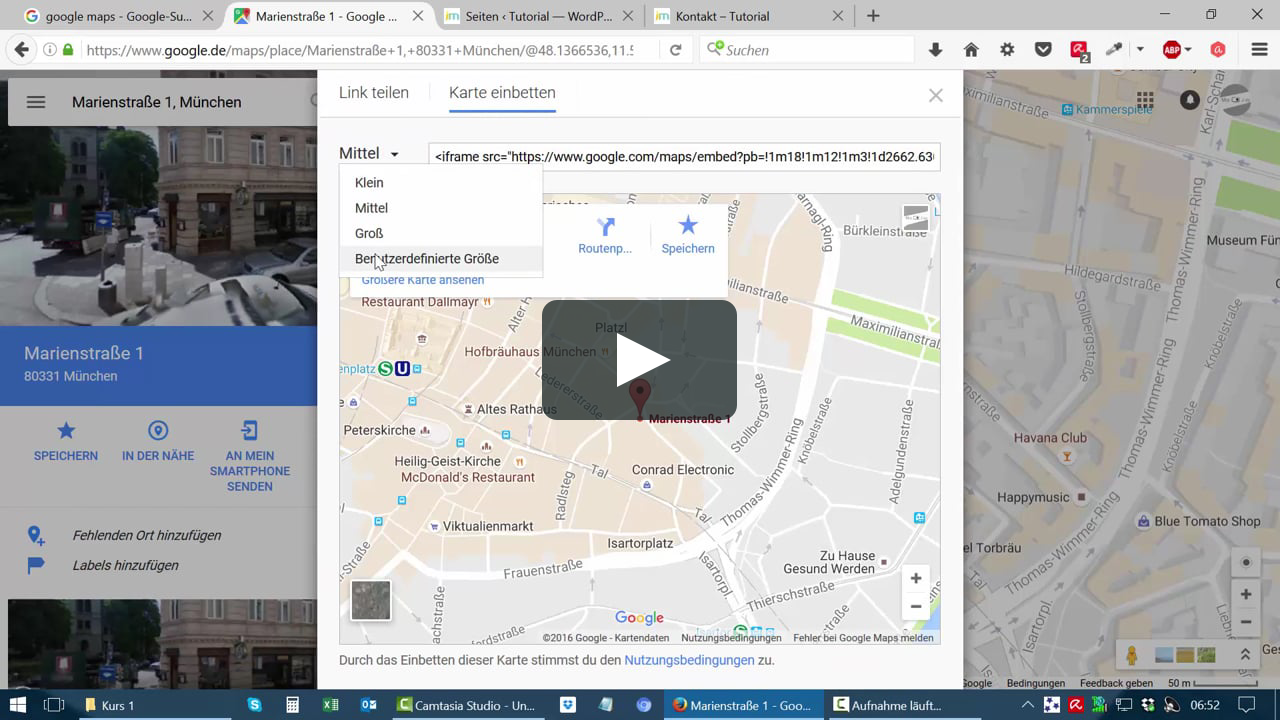This screenshot has height=720, width=1280.
Task: Click the eyedropper color picker icon
Action: [x=1114, y=50]
